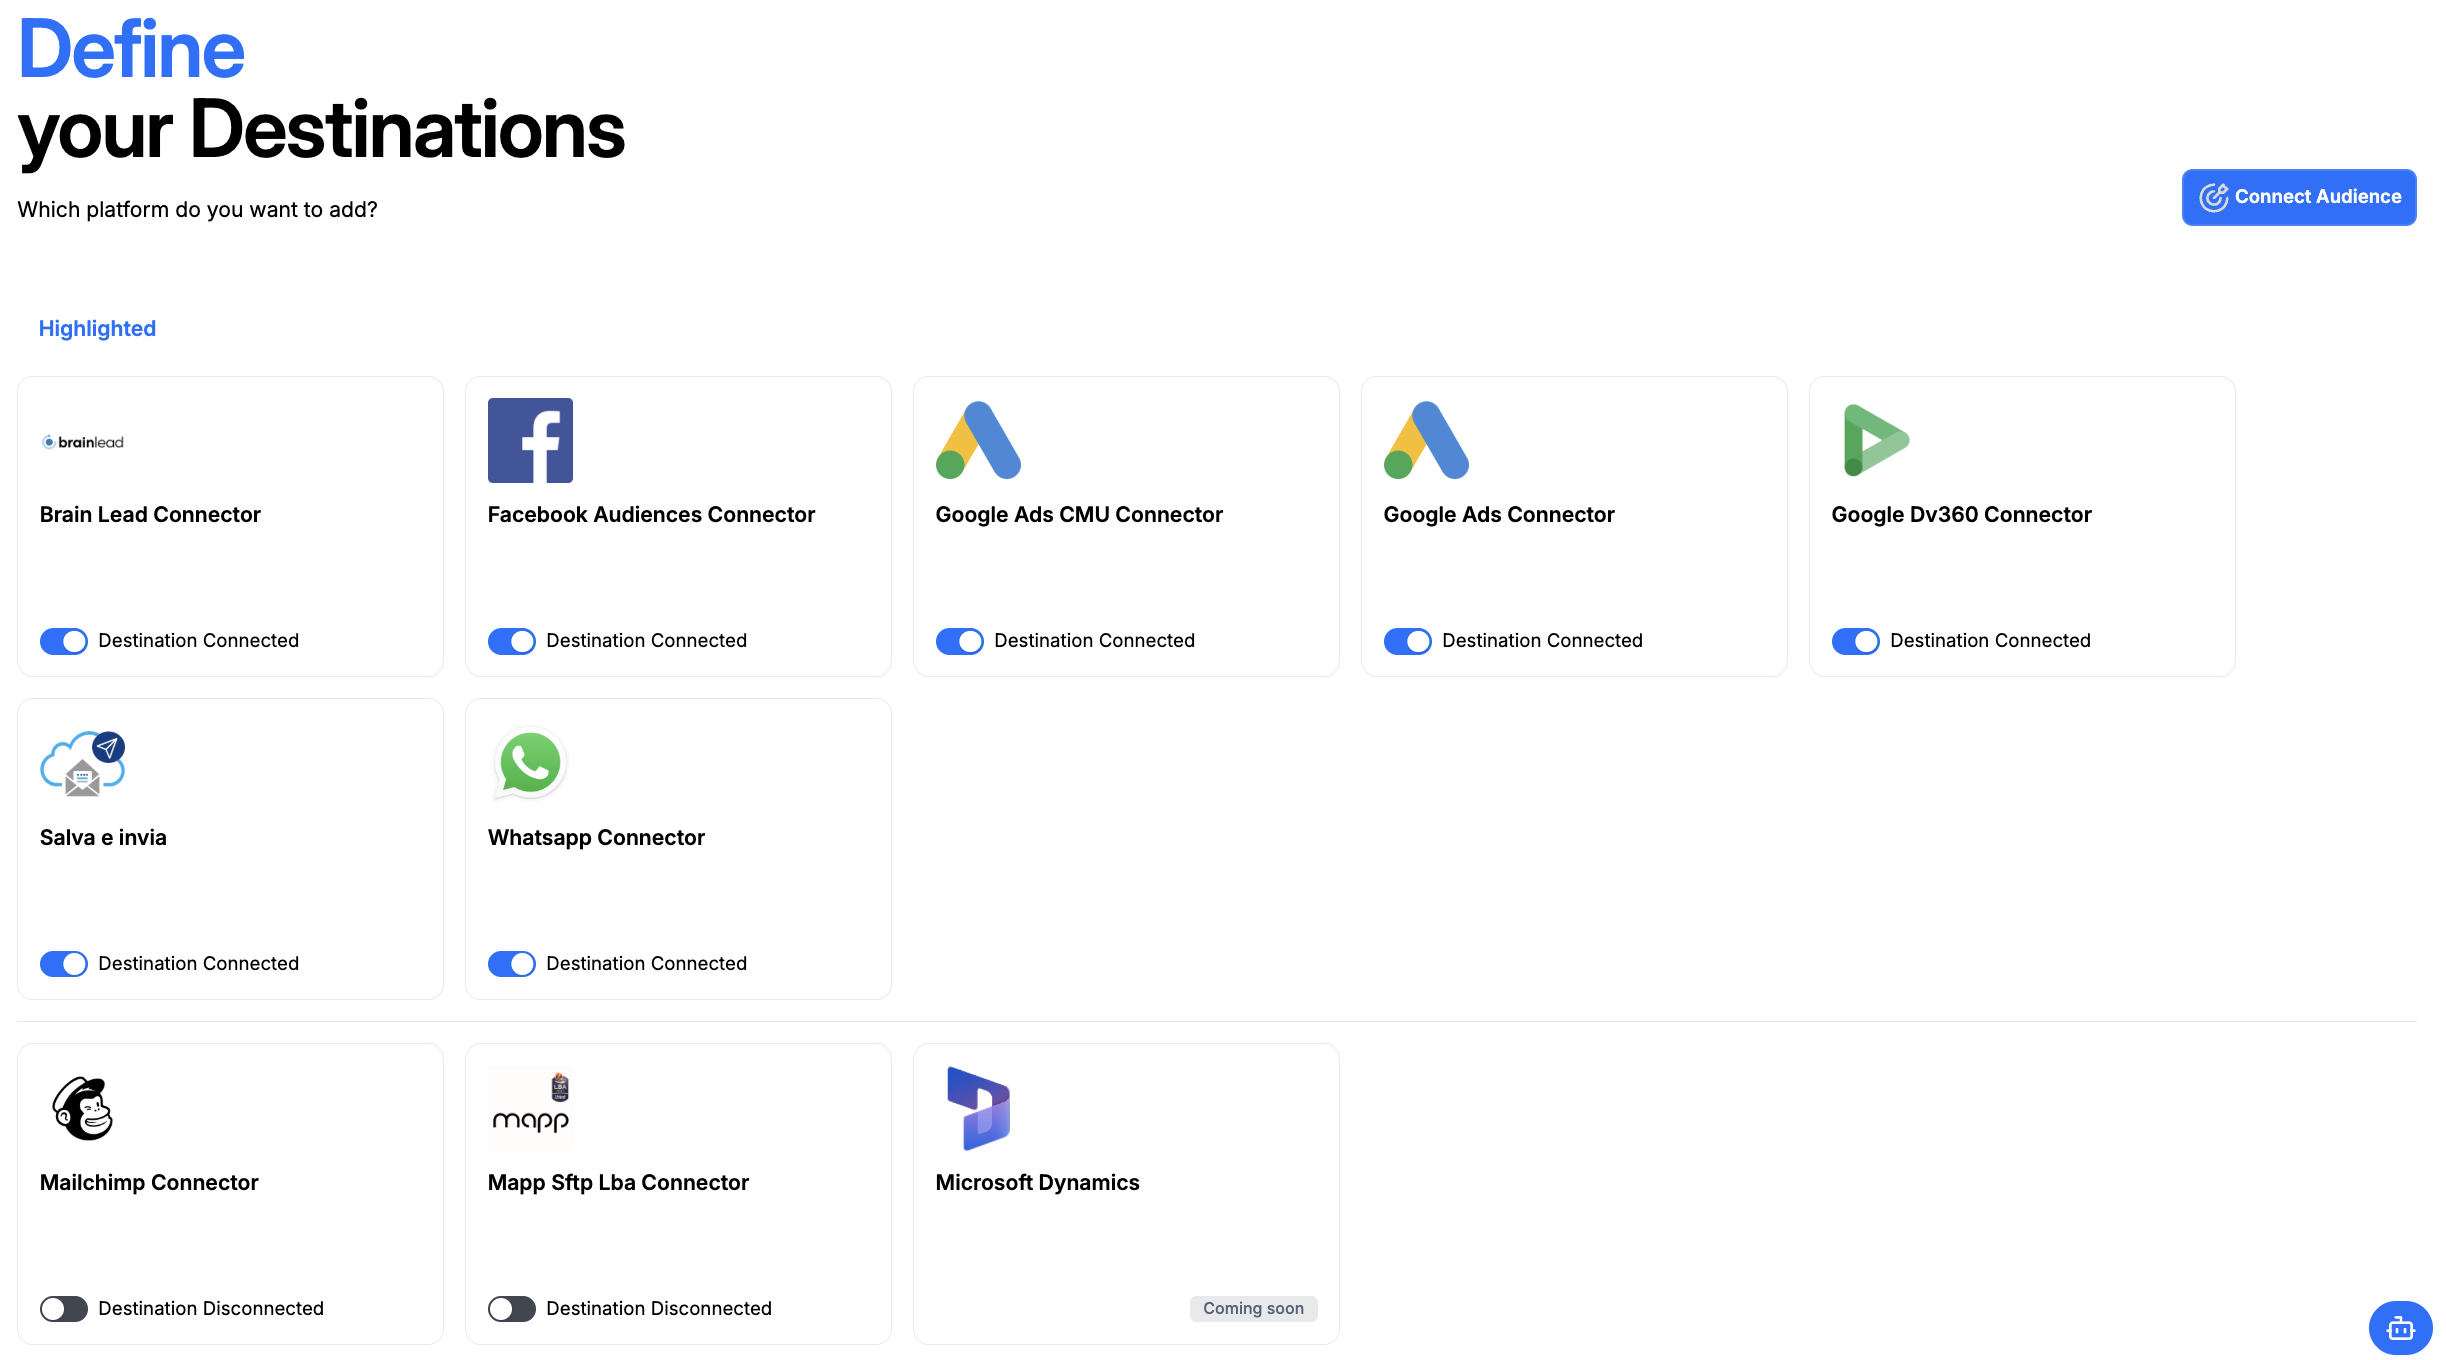Click the Coming soon badge

(1253, 1308)
